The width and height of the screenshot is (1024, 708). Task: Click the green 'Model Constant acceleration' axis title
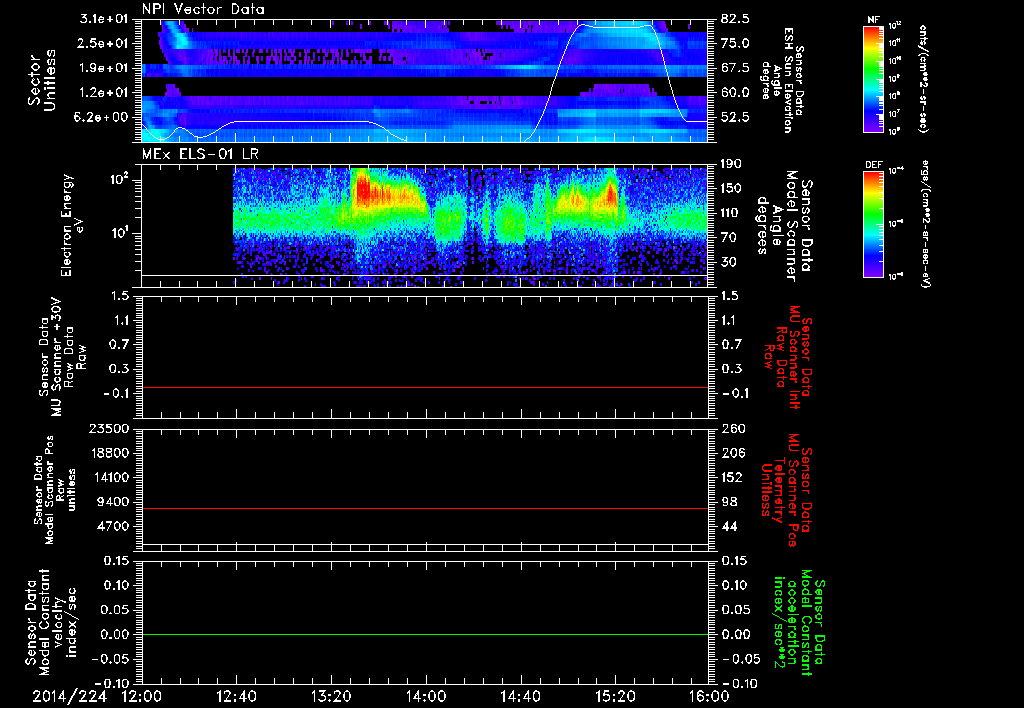click(800, 624)
